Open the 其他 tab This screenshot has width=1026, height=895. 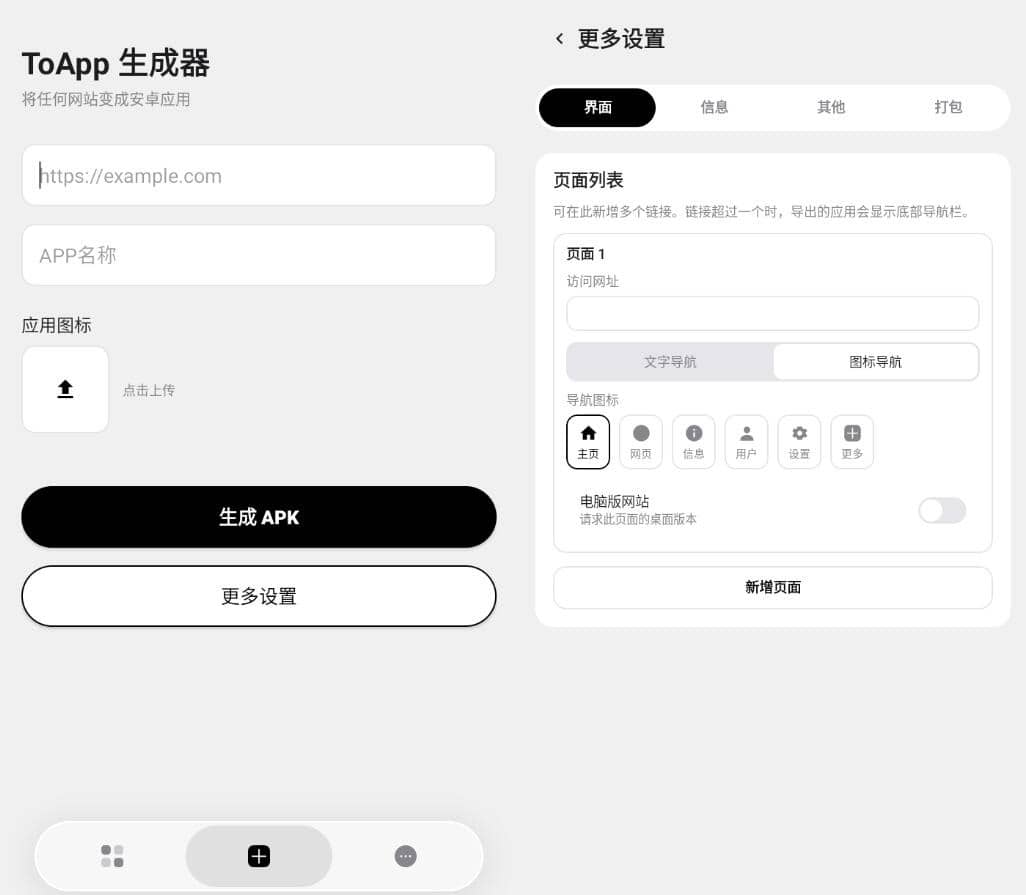tap(831, 108)
